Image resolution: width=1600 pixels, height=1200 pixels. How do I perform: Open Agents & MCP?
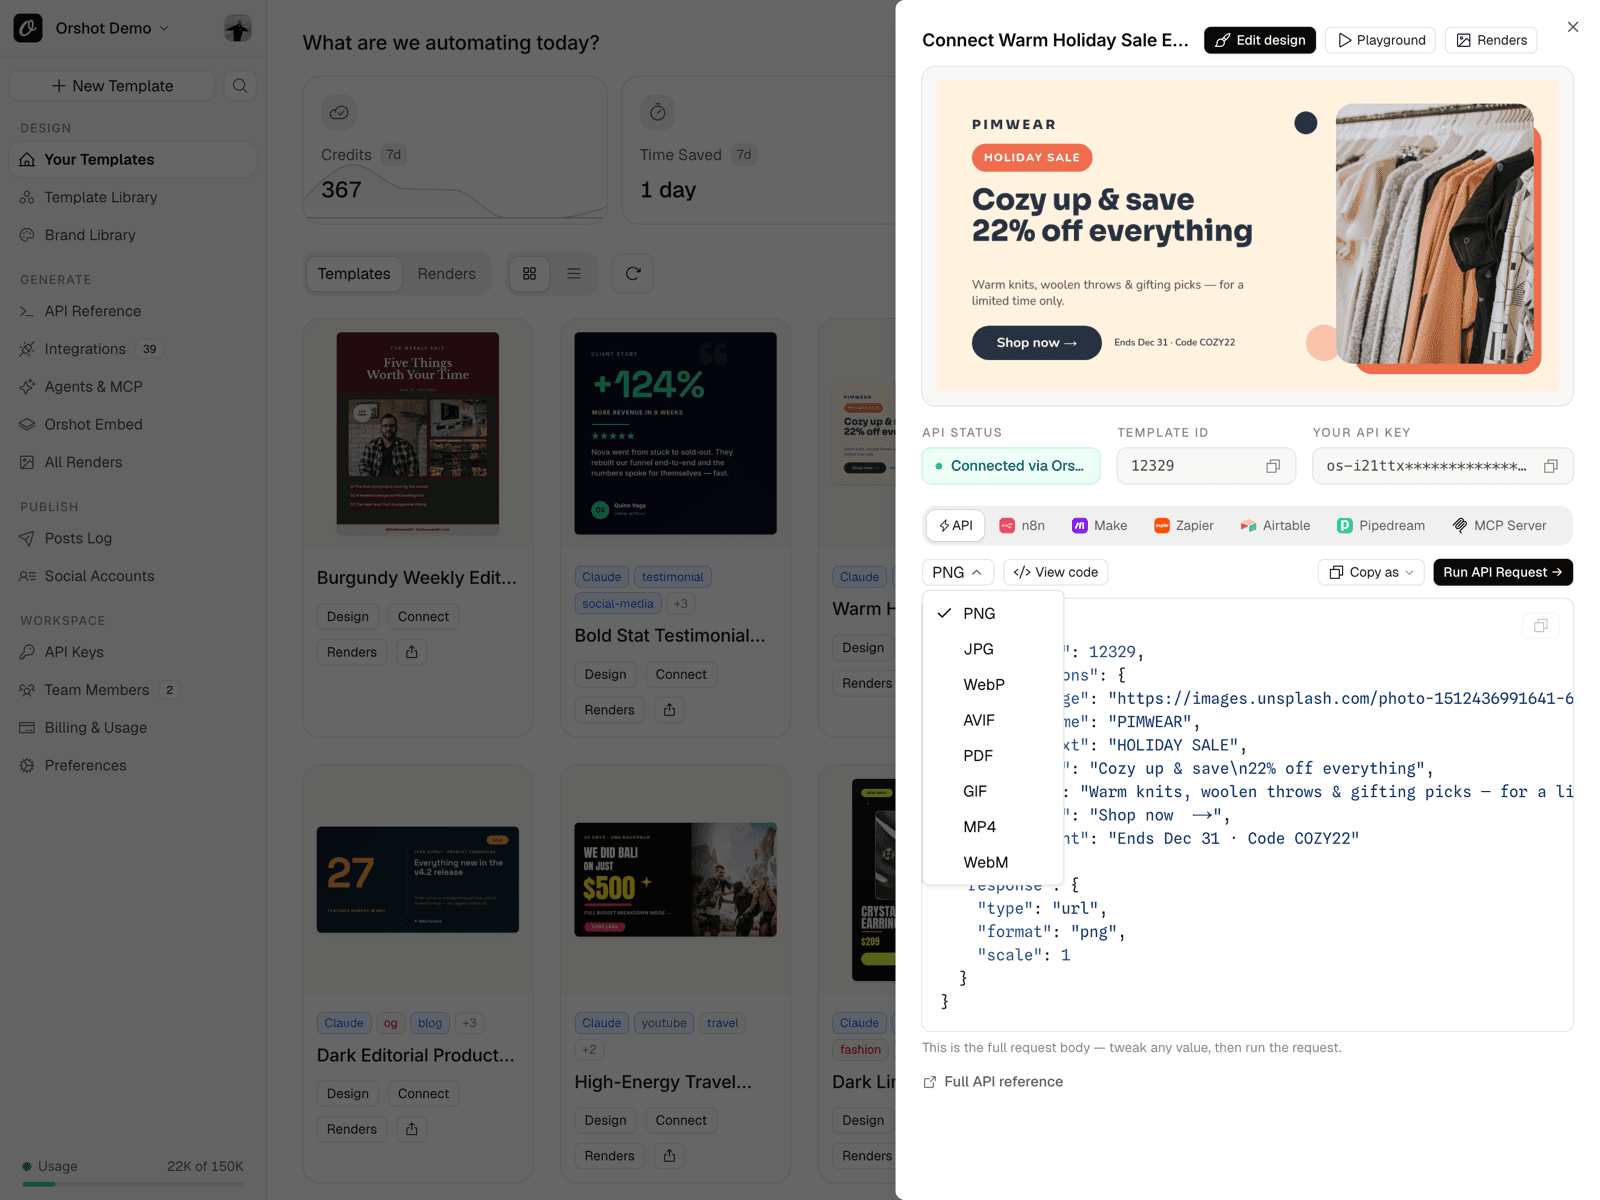(x=133, y=387)
